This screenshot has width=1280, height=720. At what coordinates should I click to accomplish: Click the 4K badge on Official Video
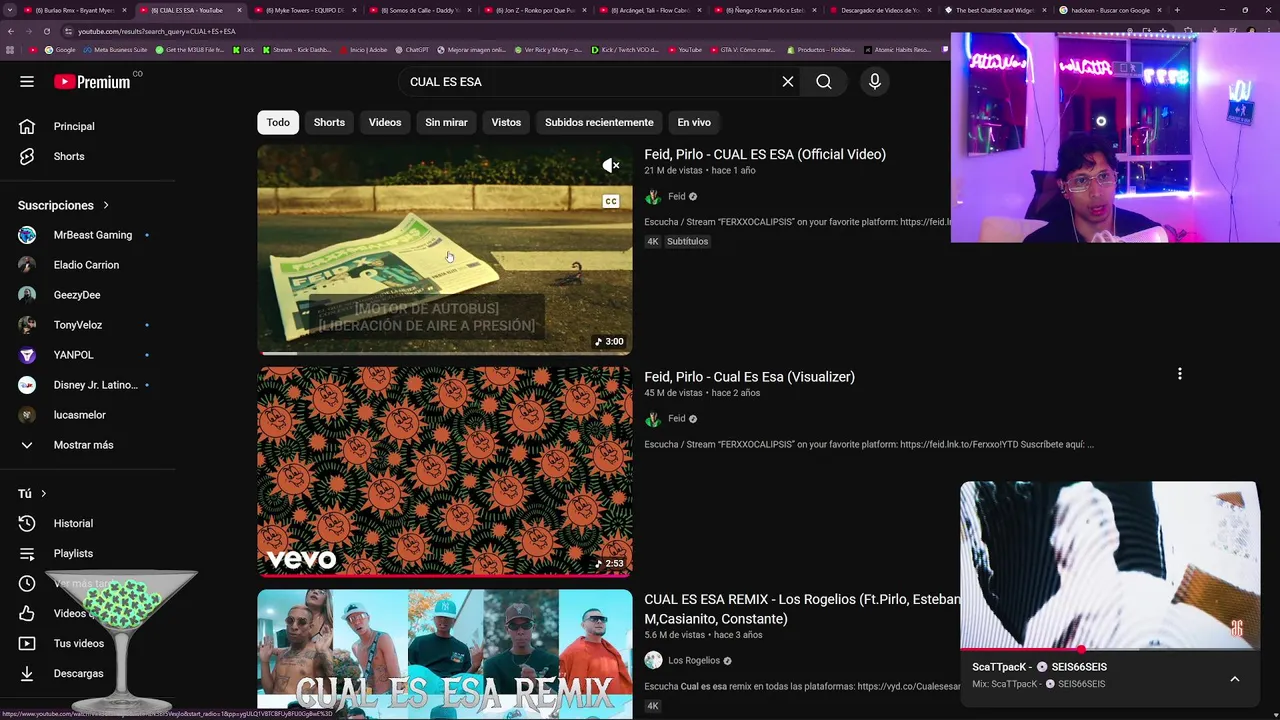pyautogui.click(x=653, y=242)
